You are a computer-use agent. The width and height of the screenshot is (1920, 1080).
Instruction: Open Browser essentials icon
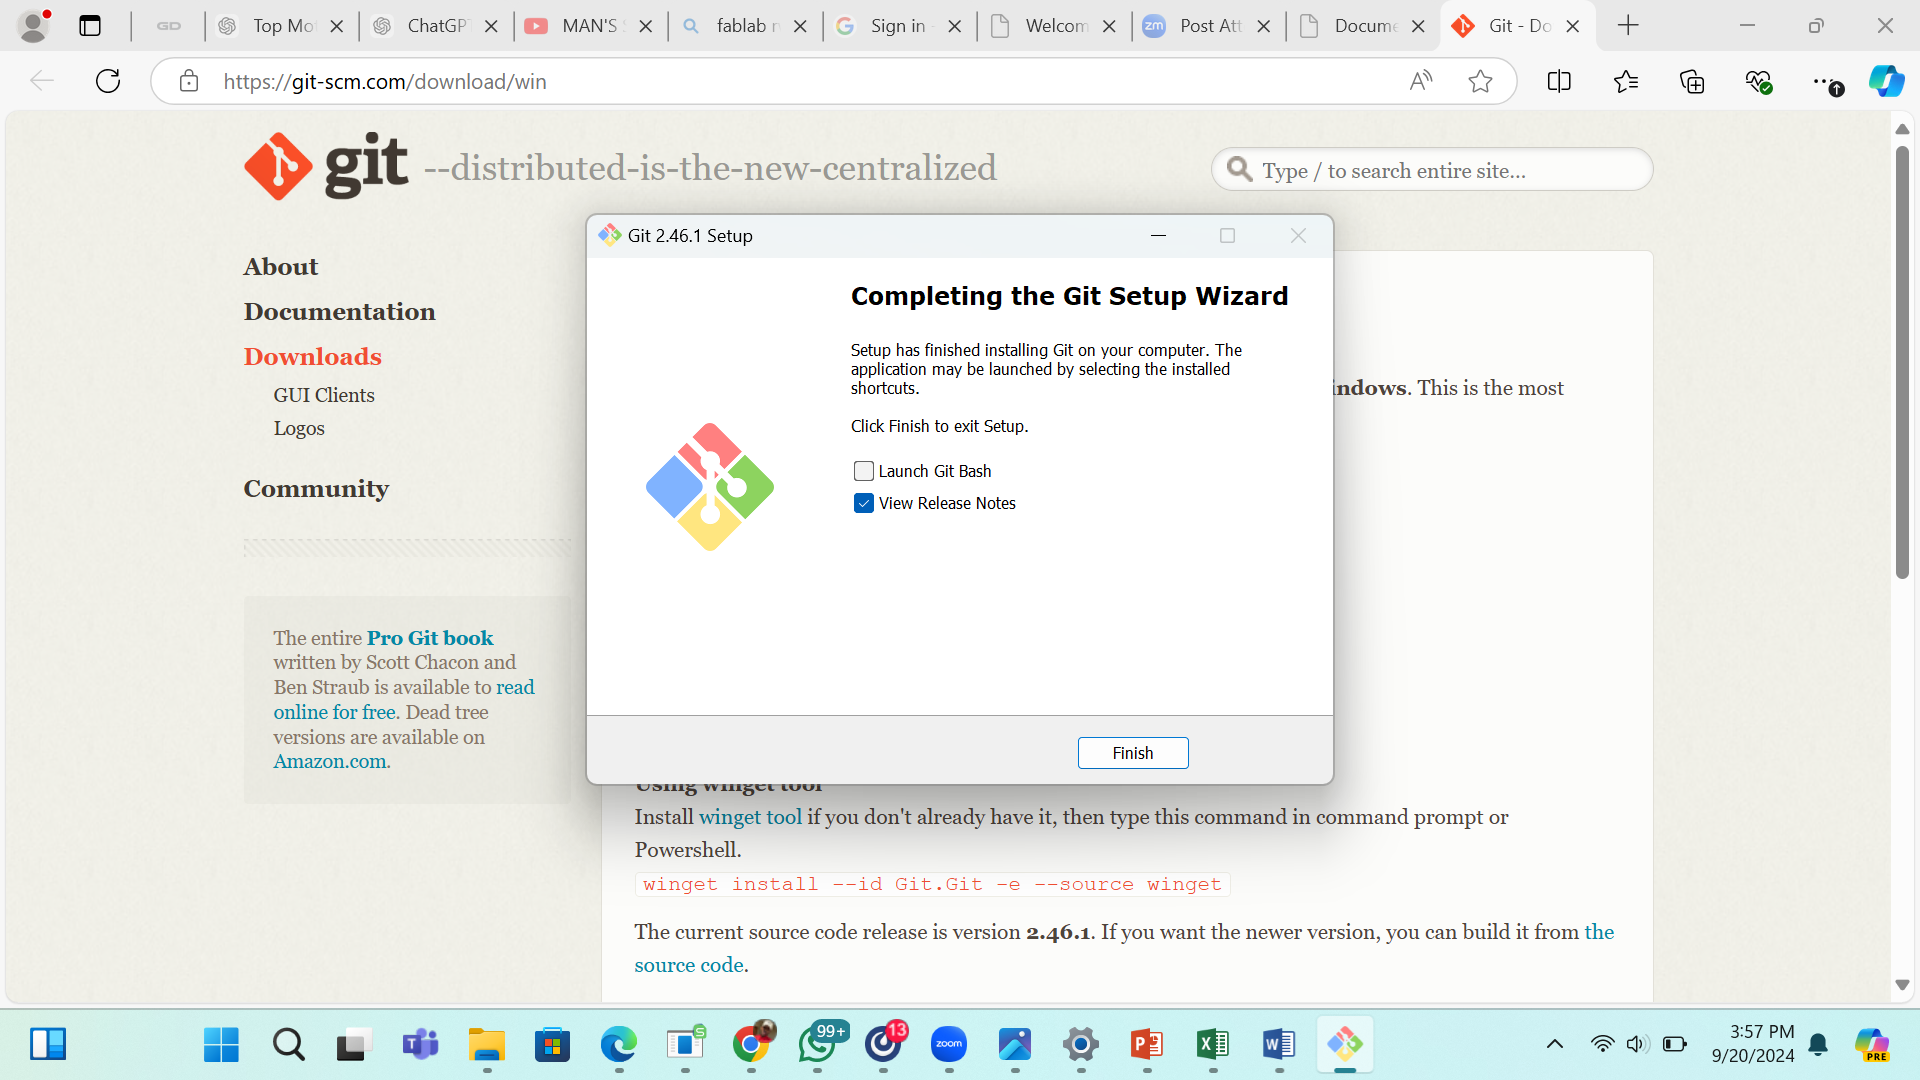[x=1759, y=81]
